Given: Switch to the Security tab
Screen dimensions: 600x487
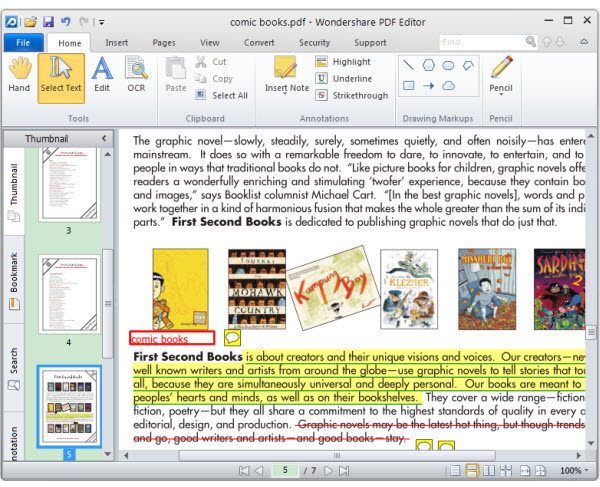Looking at the screenshot, I should pyautogui.click(x=314, y=42).
